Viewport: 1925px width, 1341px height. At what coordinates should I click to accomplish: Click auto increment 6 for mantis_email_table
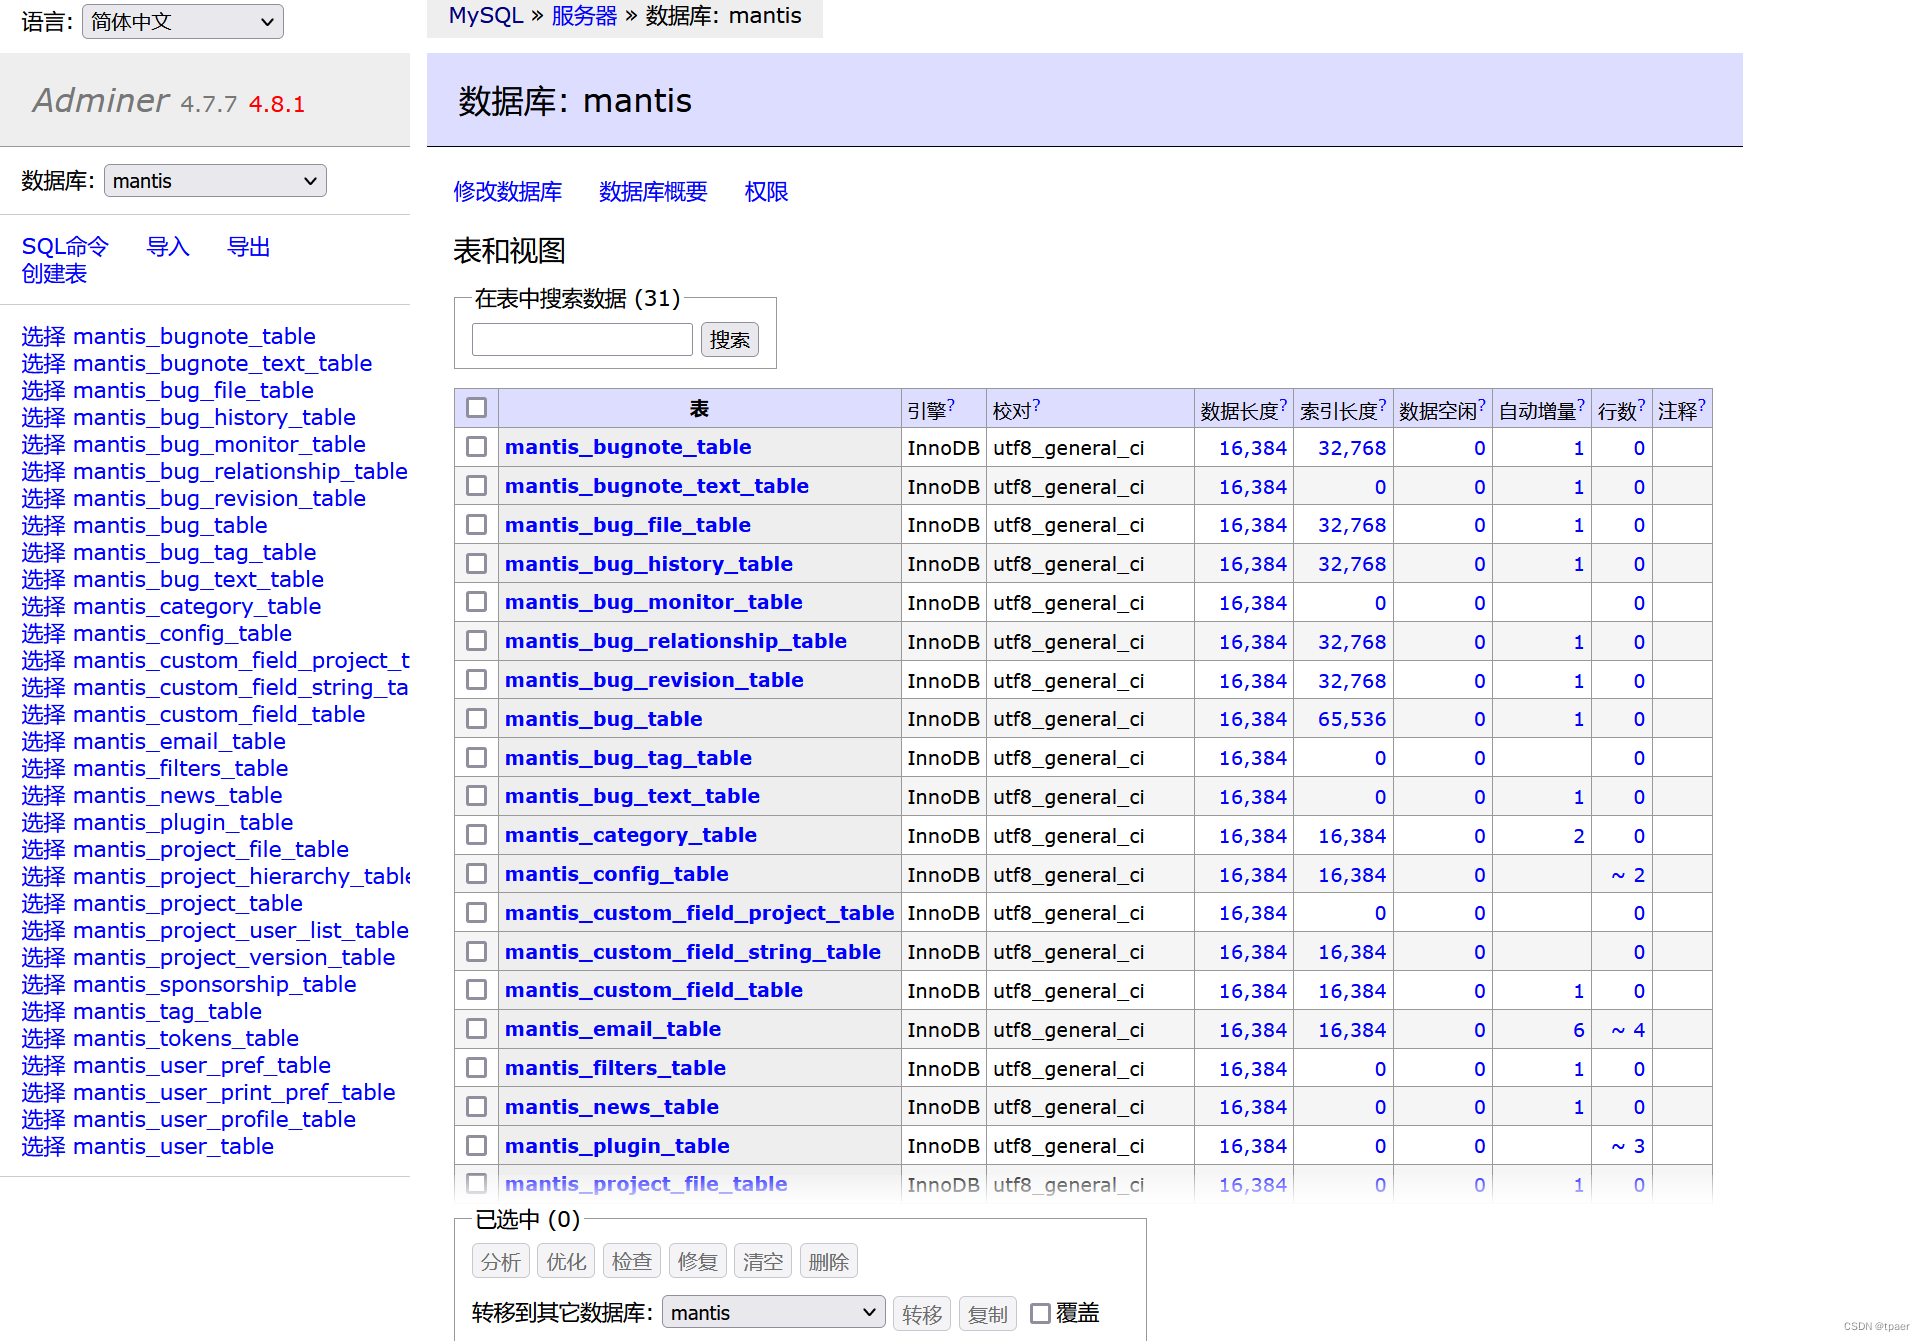pyautogui.click(x=1579, y=1030)
